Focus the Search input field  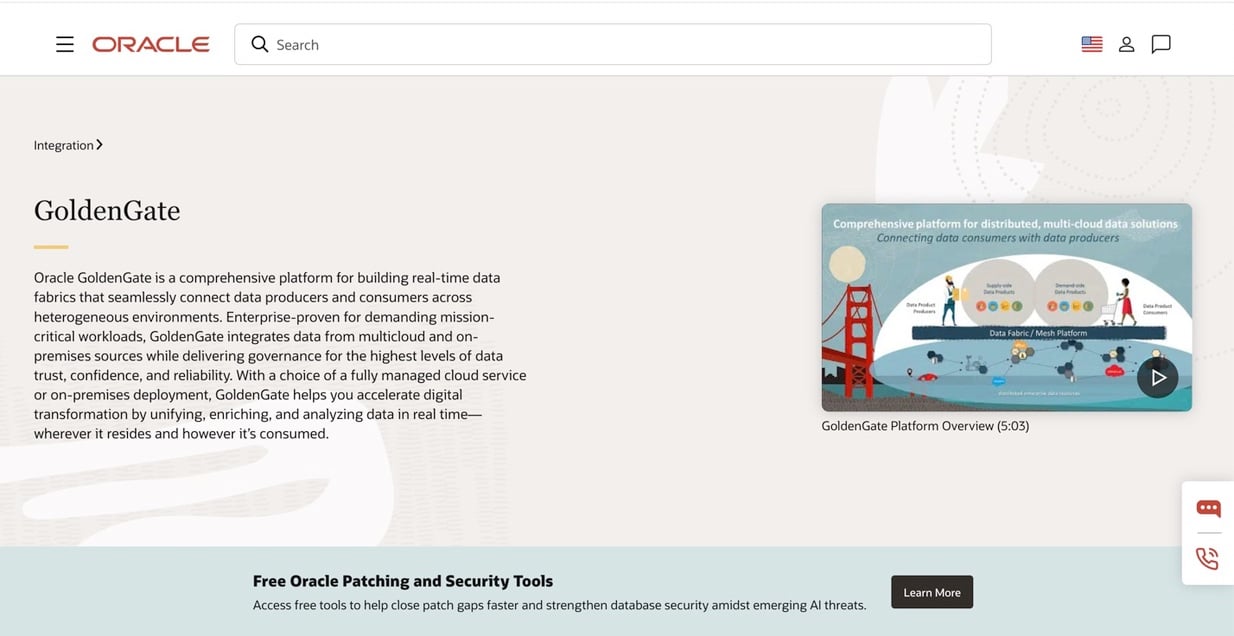tap(613, 44)
